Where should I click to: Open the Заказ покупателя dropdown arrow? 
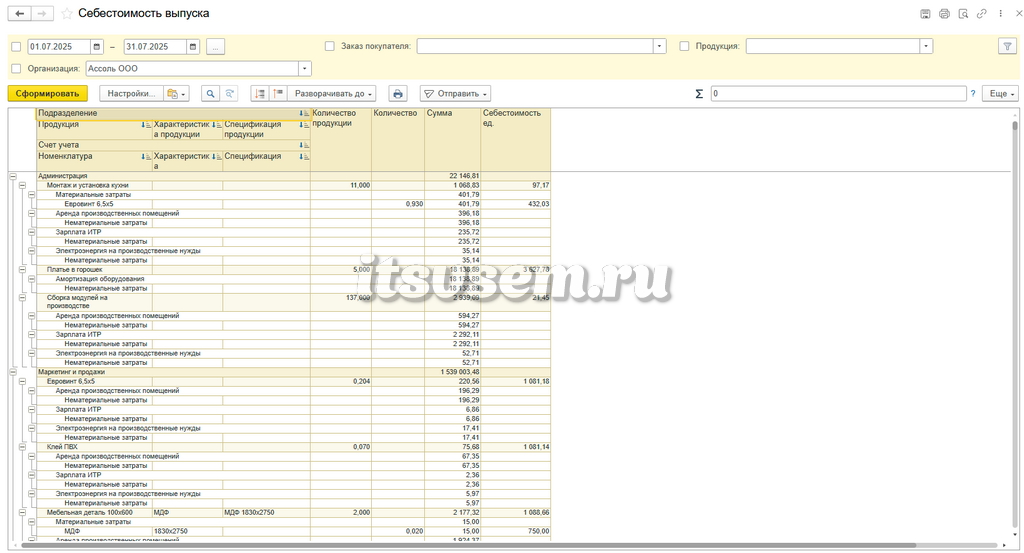(x=660, y=46)
